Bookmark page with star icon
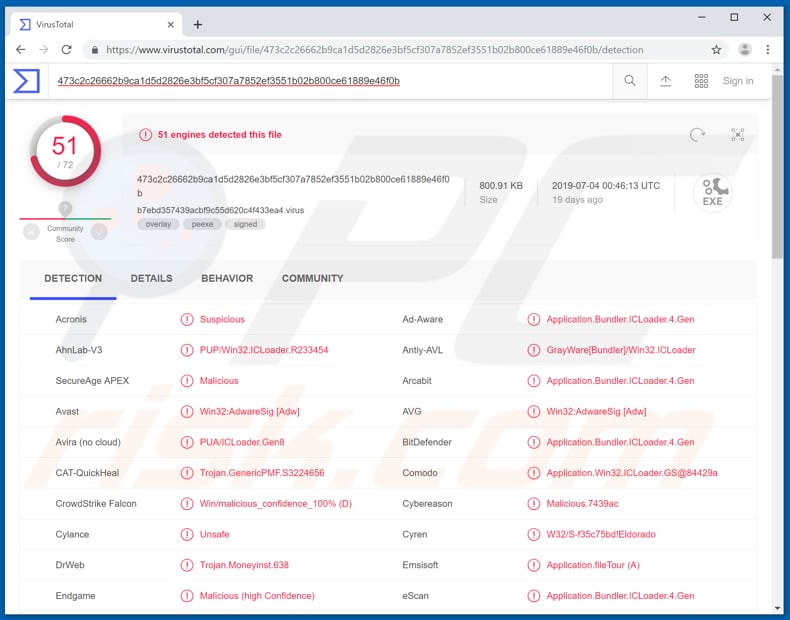 pyautogui.click(x=716, y=49)
